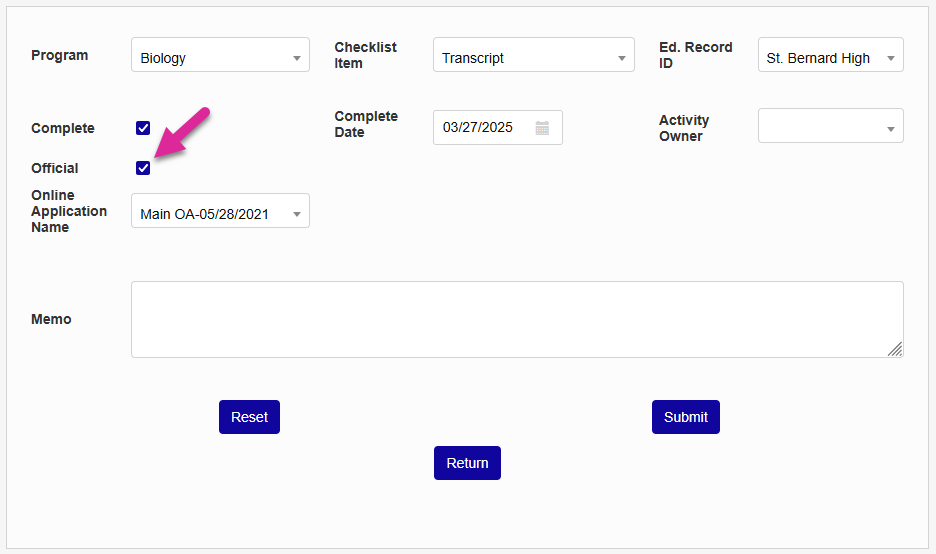The image size is (936, 554).
Task: Toggle the Official checkbox
Action: click(x=143, y=168)
